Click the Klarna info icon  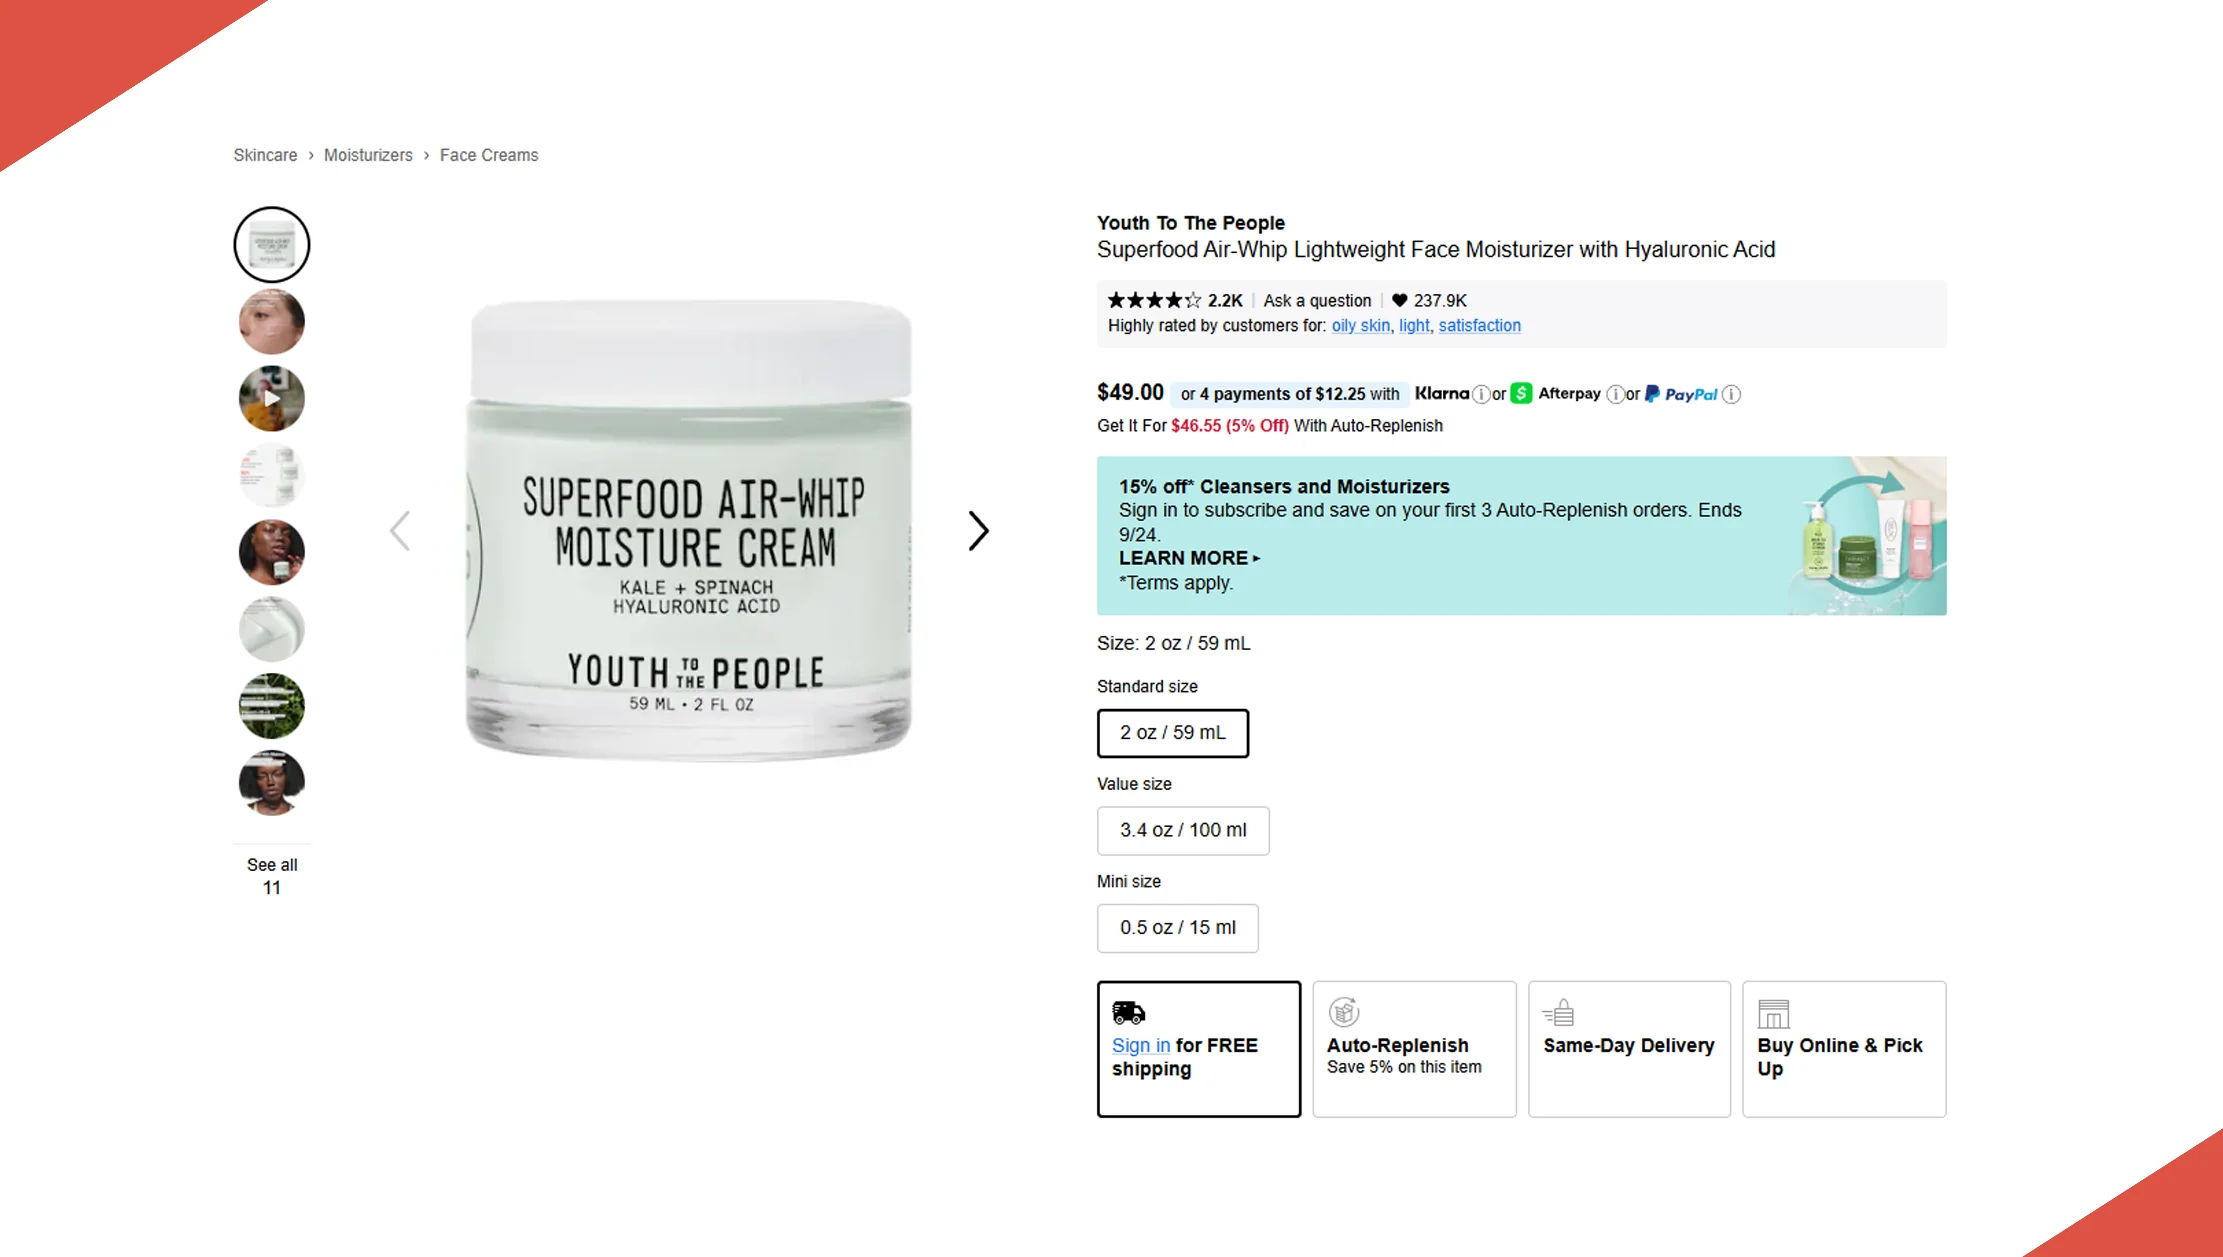[x=1481, y=394]
